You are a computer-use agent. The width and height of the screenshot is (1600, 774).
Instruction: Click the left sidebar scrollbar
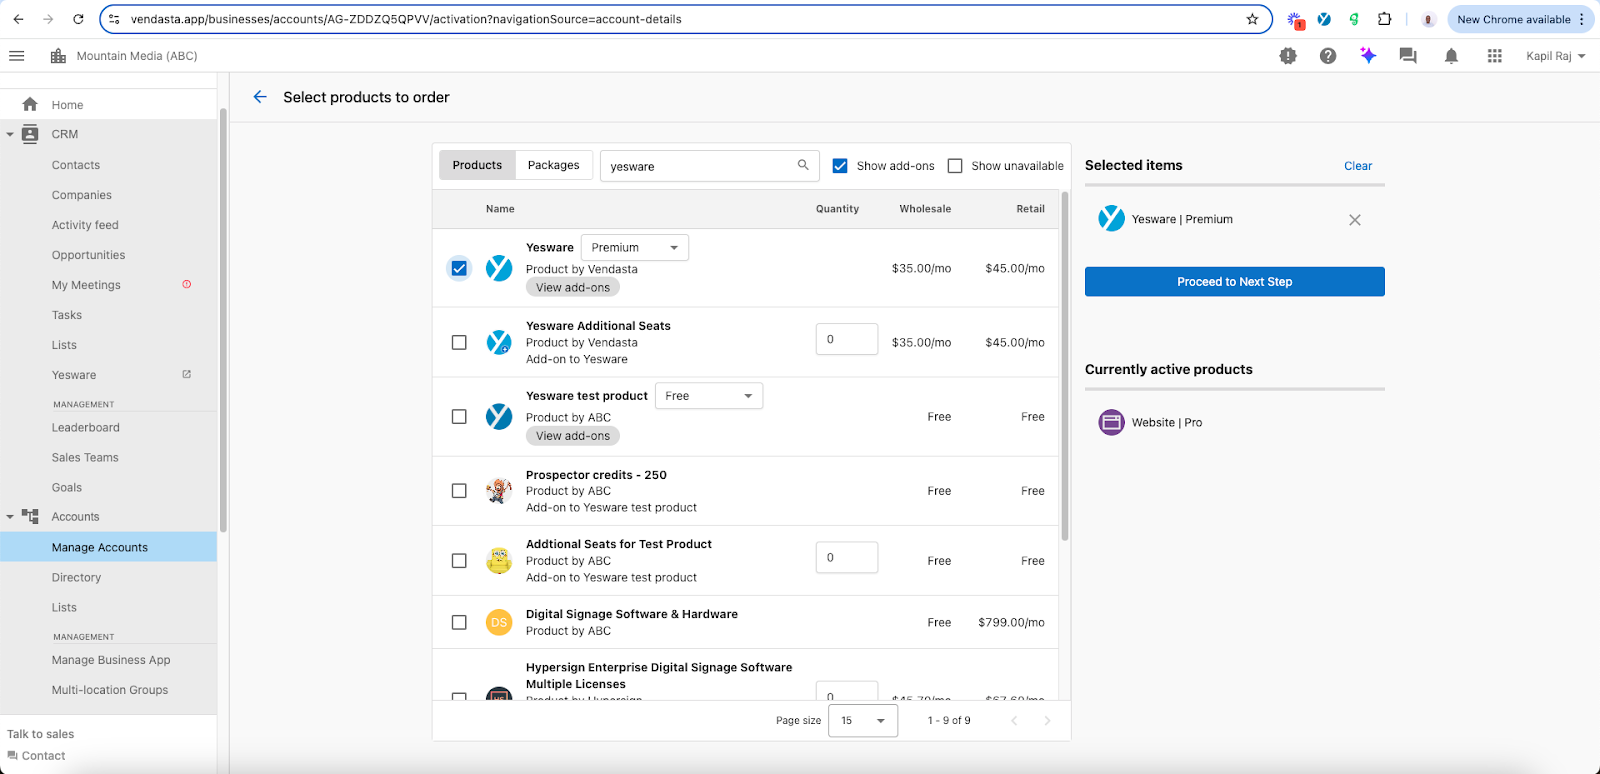click(x=223, y=320)
